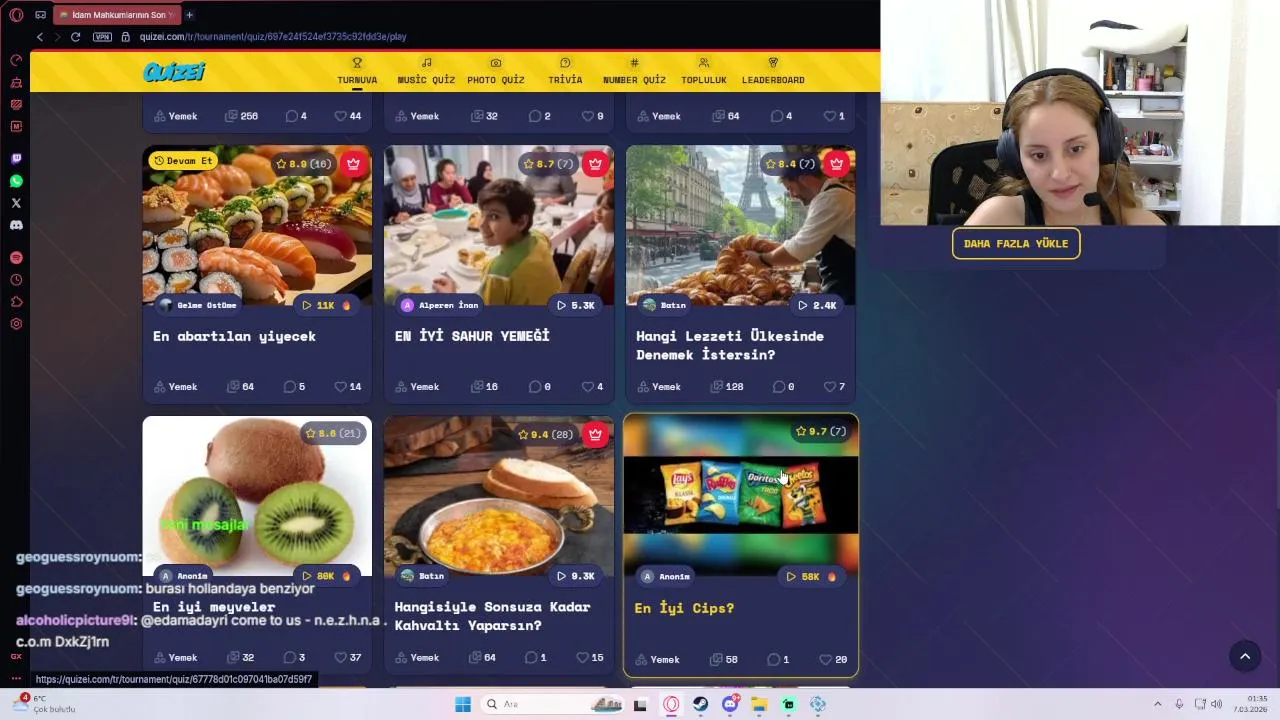
Task: Click crown icon on sushi quiz card
Action: (x=353, y=164)
